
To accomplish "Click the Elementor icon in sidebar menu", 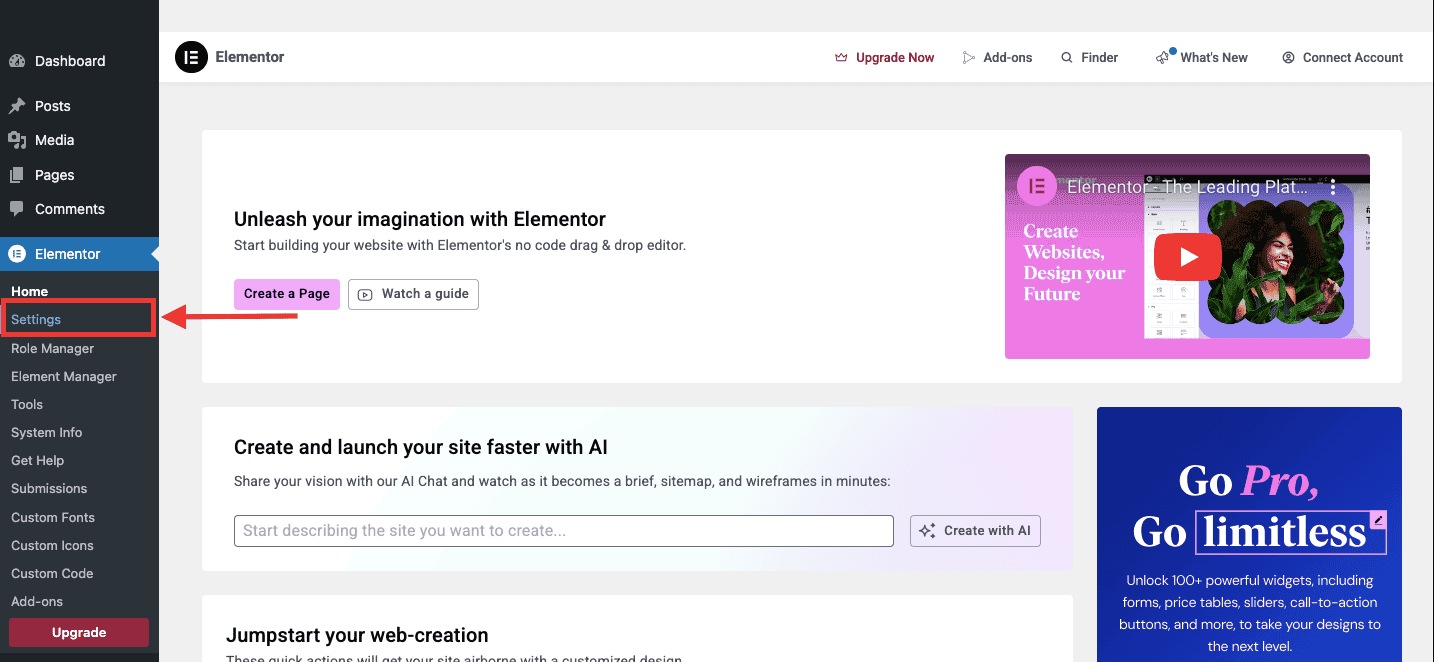I will click(17, 254).
